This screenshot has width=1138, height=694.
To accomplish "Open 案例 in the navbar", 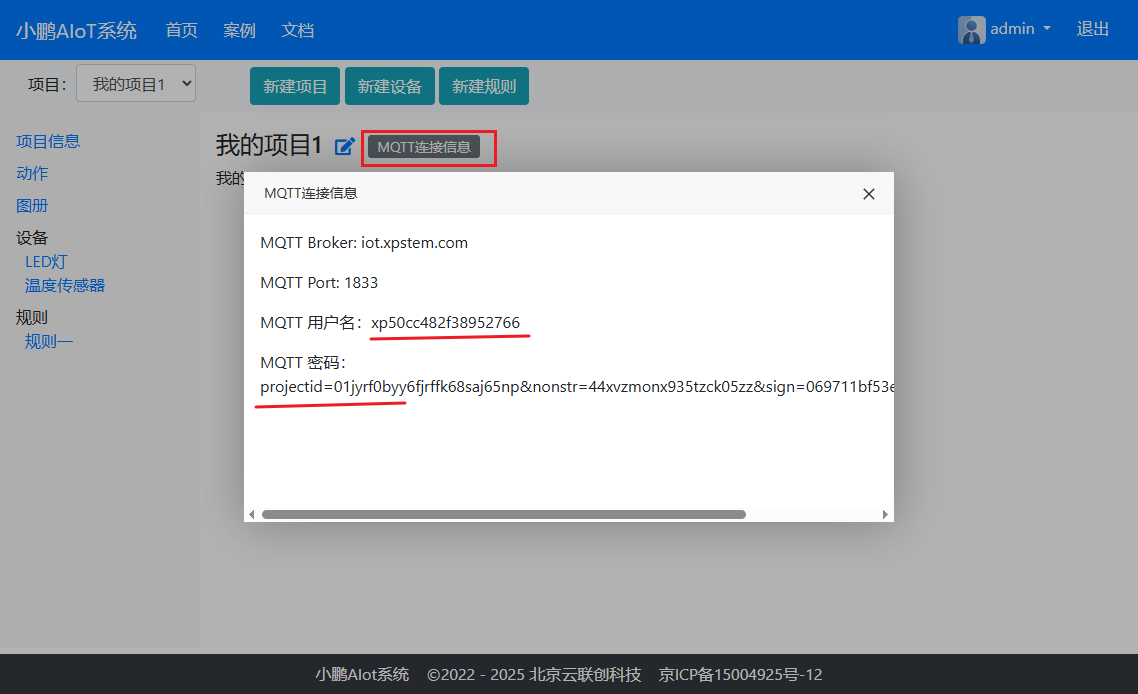I will [240, 30].
